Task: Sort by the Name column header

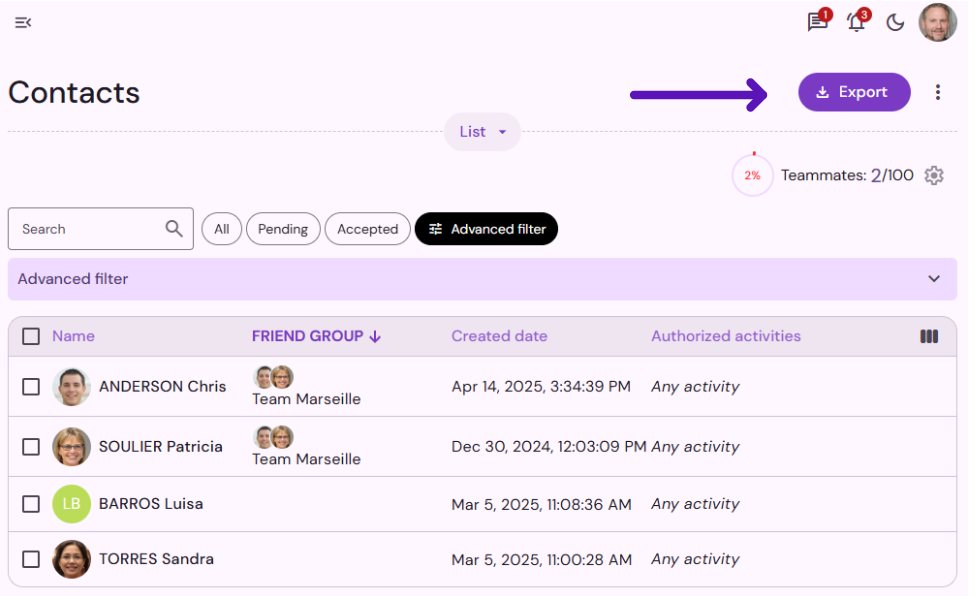Action: (73, 336)
